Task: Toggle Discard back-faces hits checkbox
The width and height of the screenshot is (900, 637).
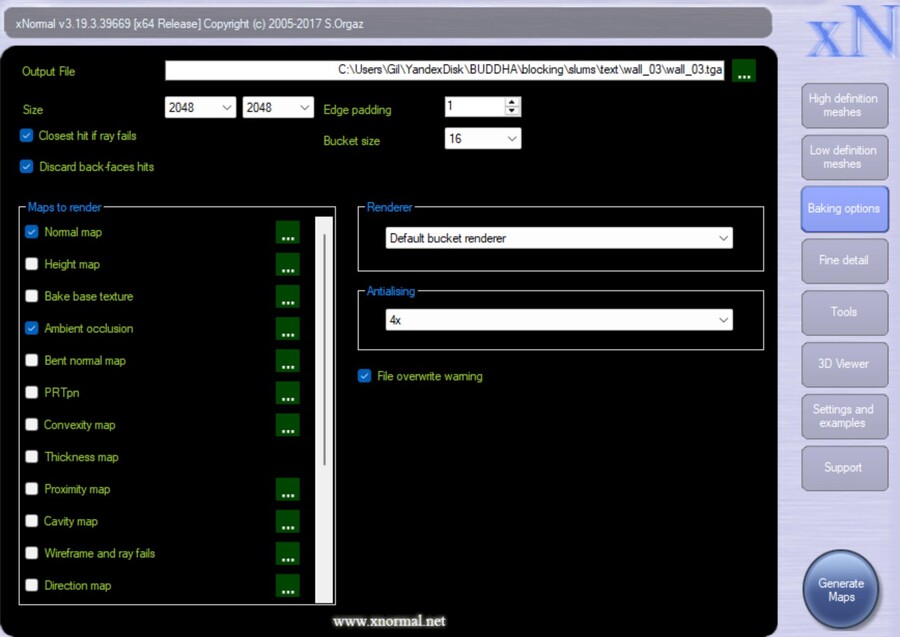Action: (x=26, y=167)
